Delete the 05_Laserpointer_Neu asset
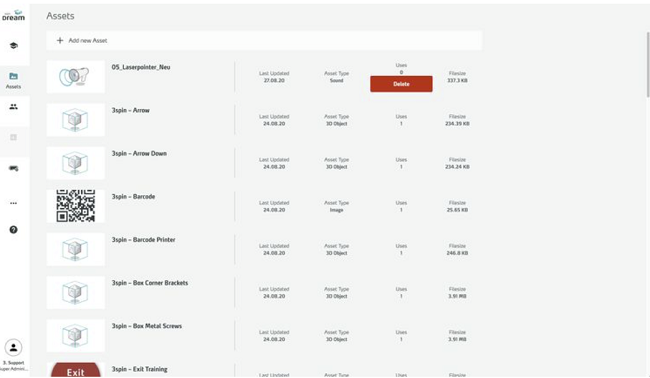Screen dimensions: 650x378 [401, 84]
